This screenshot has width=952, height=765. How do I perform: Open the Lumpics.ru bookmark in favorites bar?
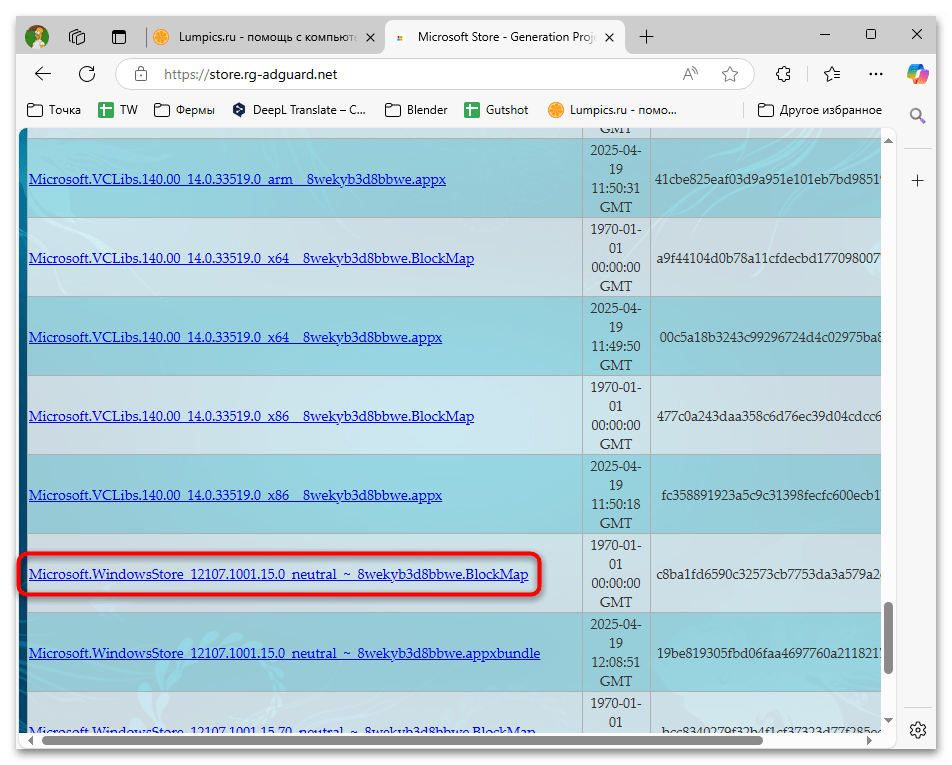coord(612,110)
